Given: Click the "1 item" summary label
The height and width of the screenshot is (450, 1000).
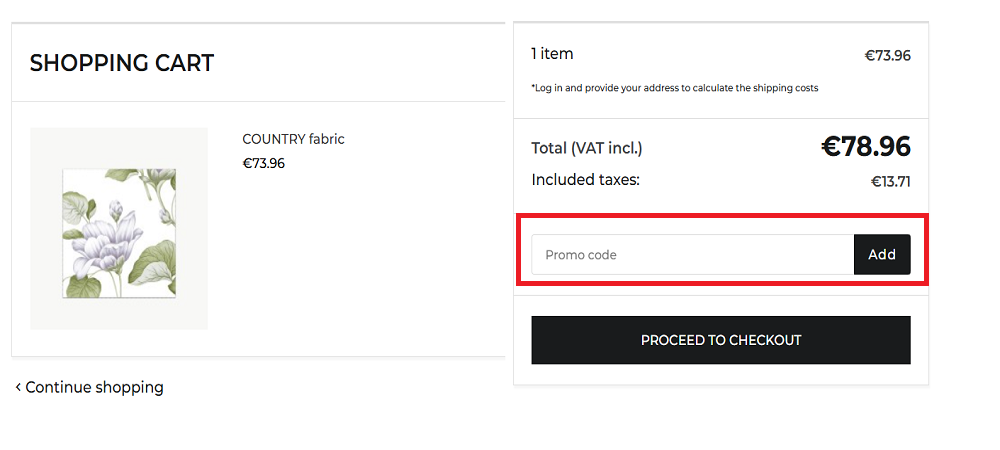Looking at the screenshot, I should [552, 54].
